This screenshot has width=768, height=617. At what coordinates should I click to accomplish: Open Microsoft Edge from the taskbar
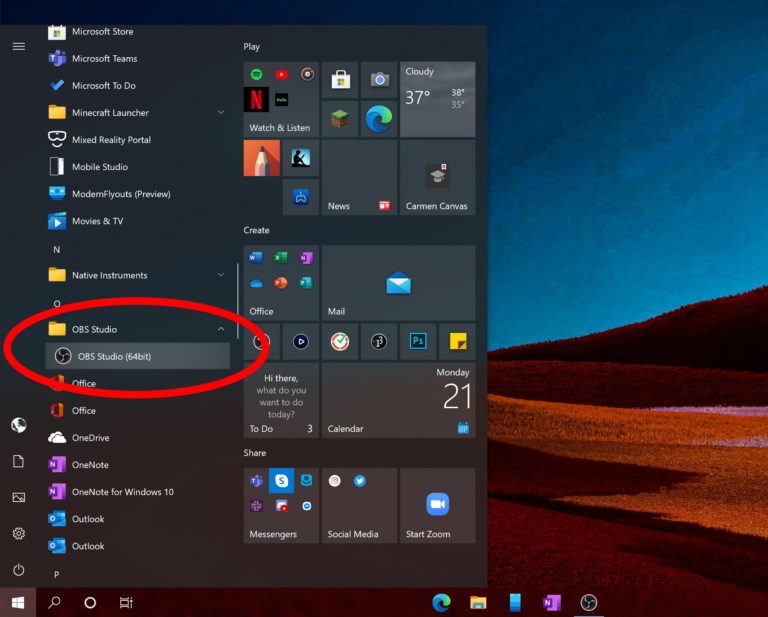click(441, 602)
